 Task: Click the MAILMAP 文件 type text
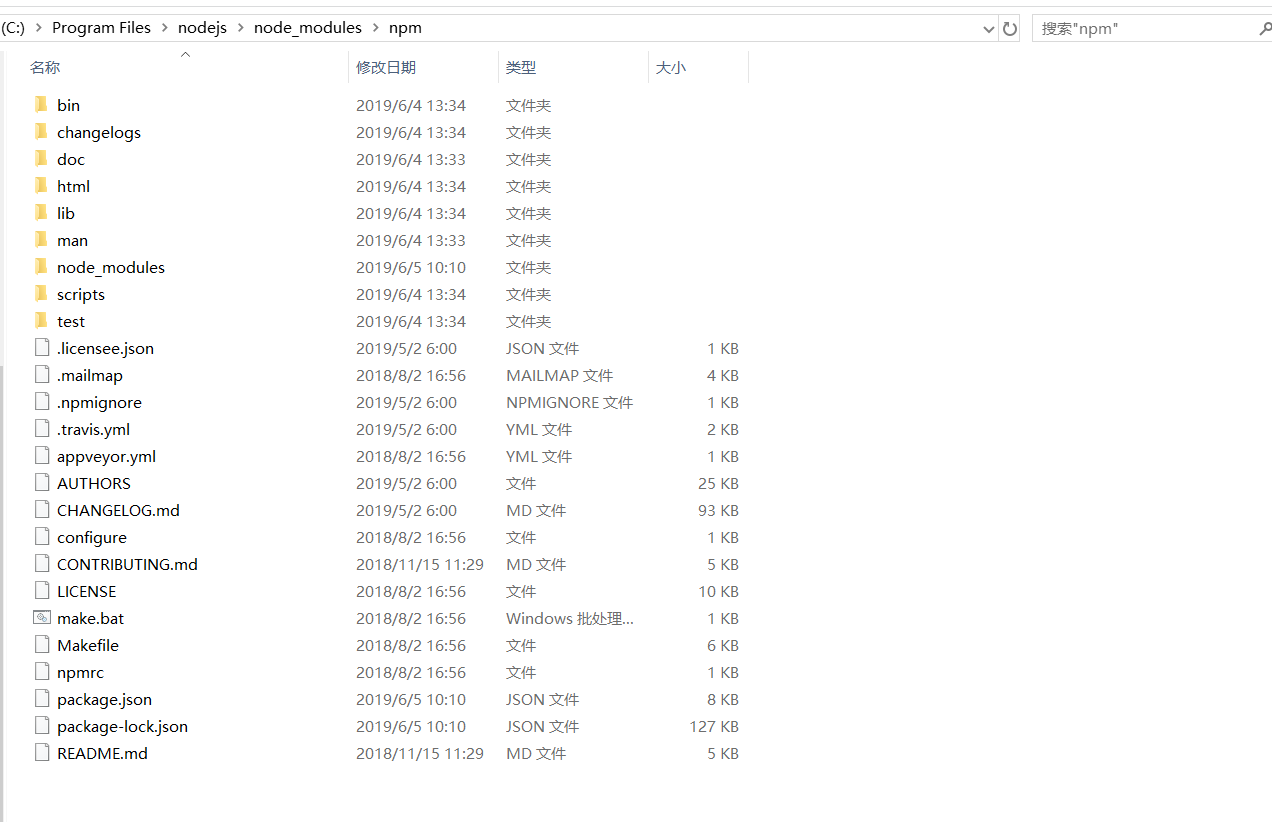pyautogui.click(x=560, y=375)
